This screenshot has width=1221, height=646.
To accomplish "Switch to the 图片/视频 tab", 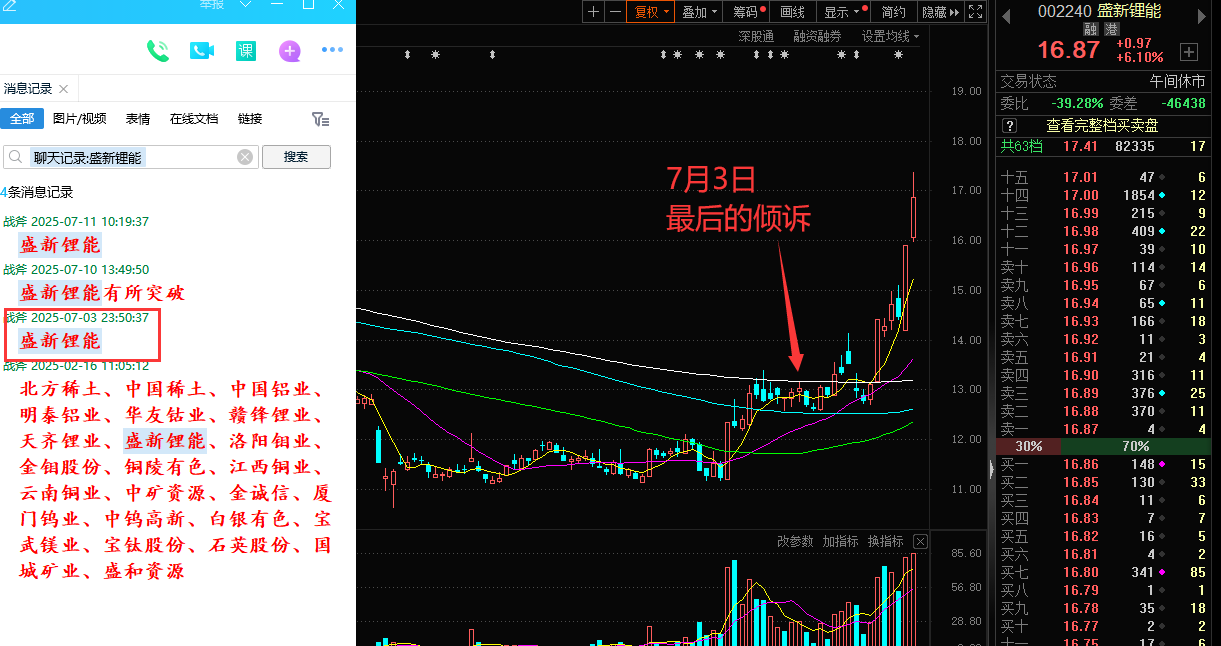I will [79, 119].
